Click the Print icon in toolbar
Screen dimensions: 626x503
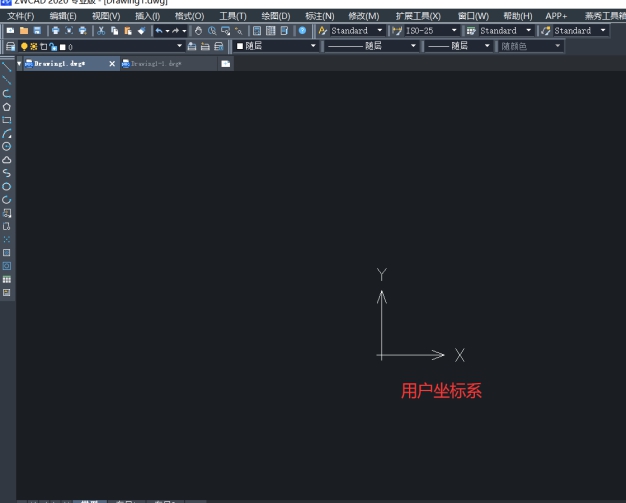tap(55, 31)
